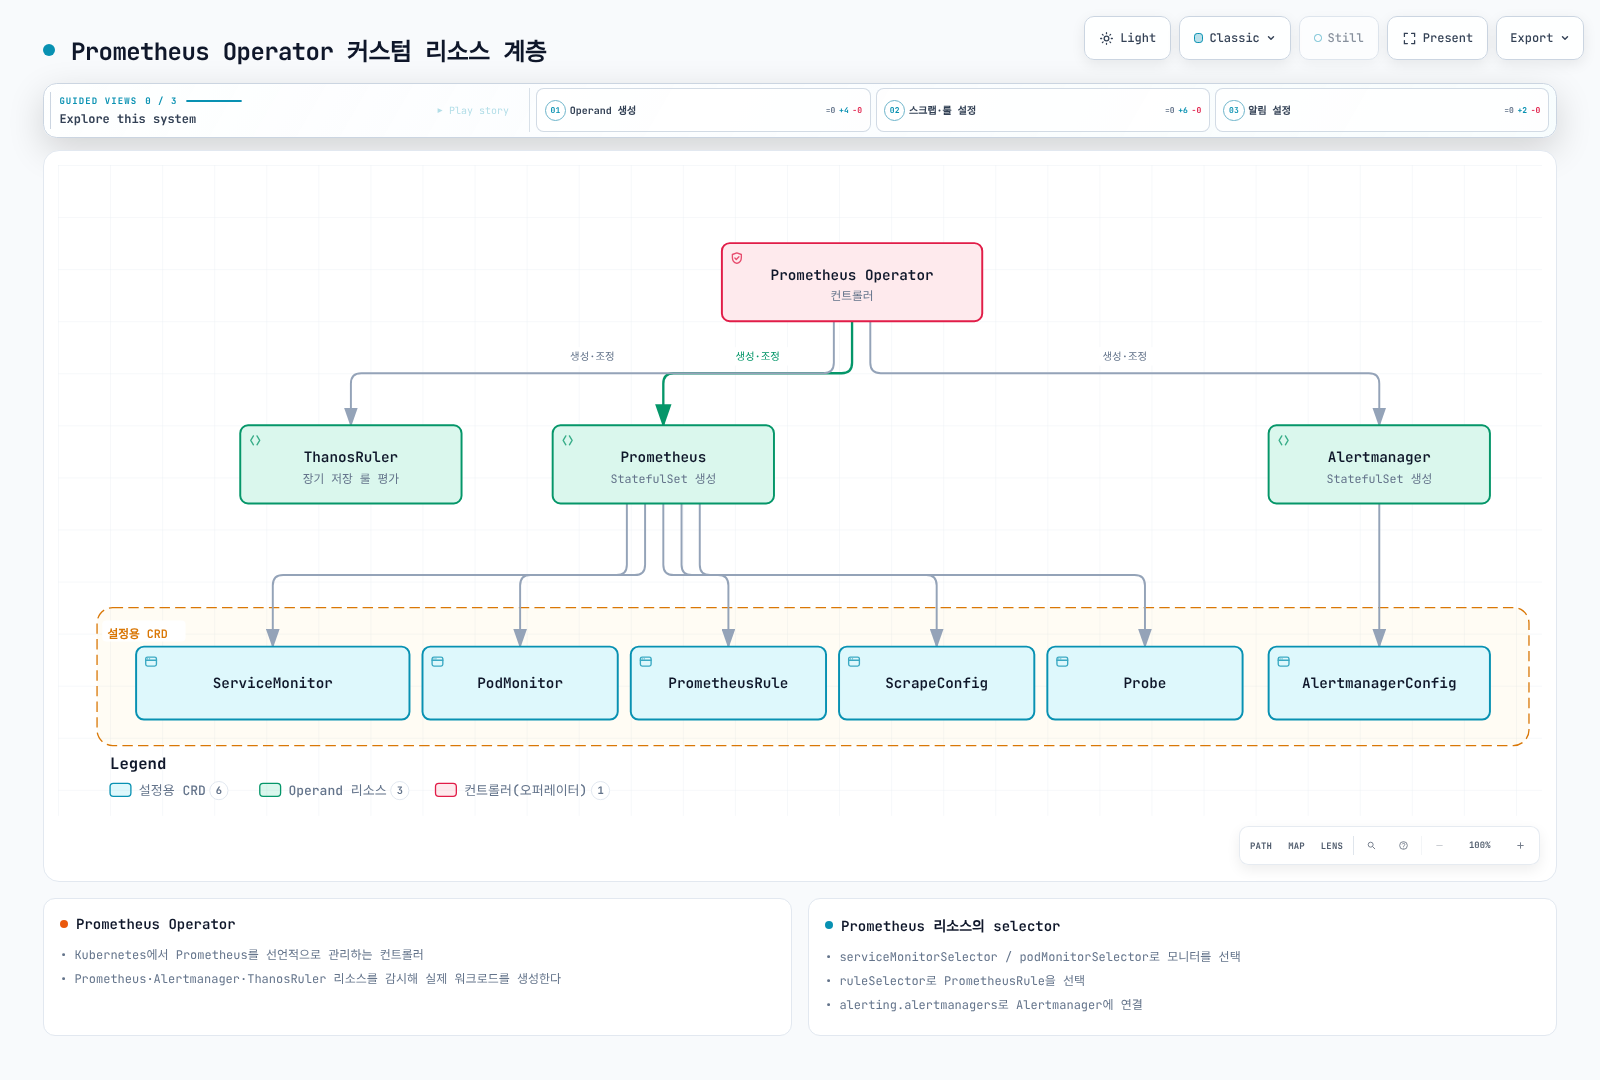1600x1080 pixels.
Task: Click the fullscreen icon in Present button
Action: pos(1409,38)
